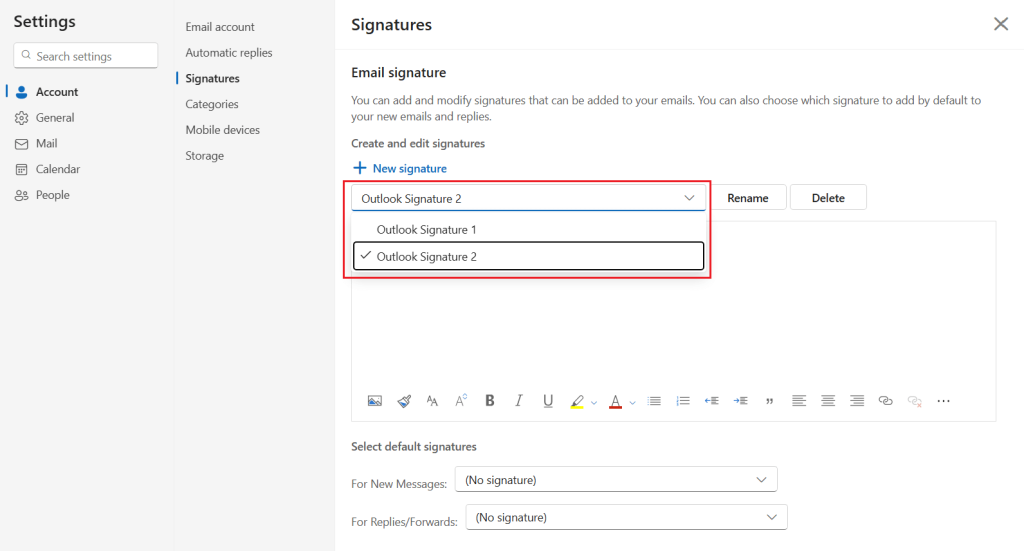Create a New signature
The image size is (1024, 551).
point(400,169)
